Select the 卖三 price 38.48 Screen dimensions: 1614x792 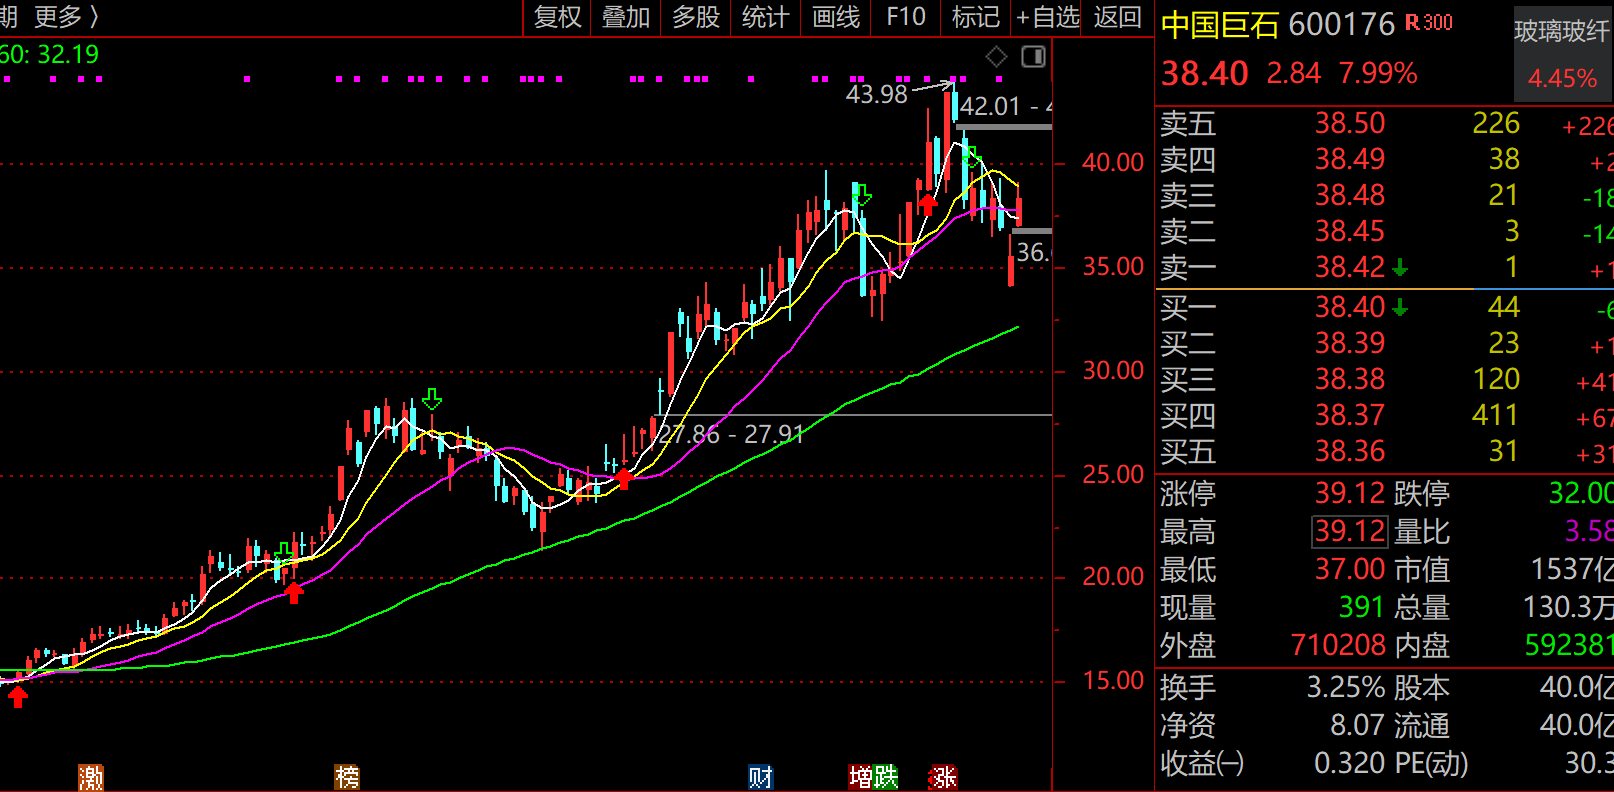coord(1350,195)
